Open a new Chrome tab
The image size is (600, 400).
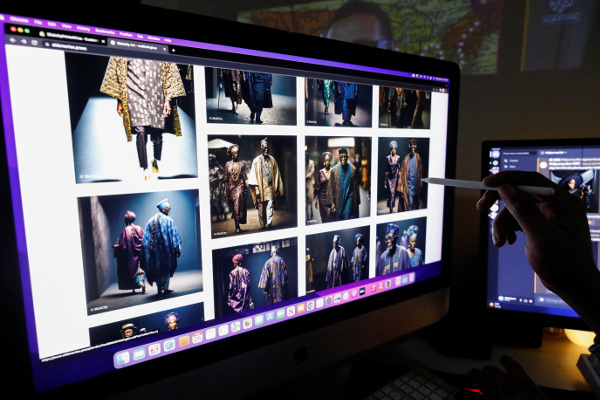coord(173,50)
